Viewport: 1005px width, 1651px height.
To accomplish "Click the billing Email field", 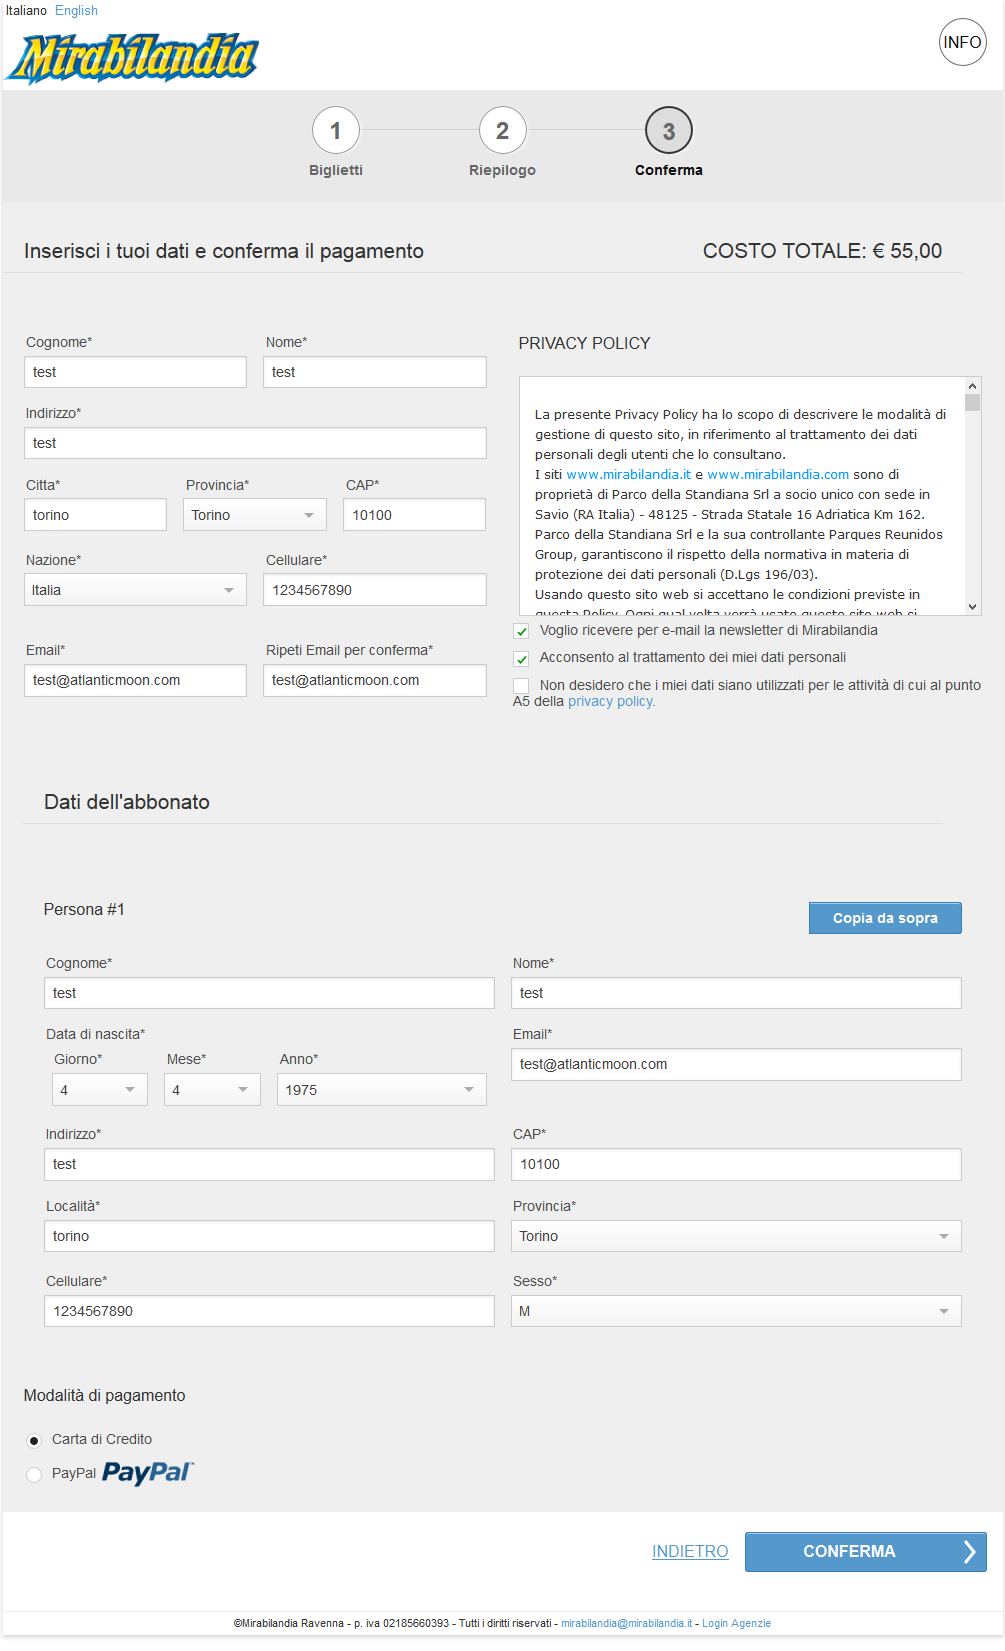I will click(x=135, y=680).
